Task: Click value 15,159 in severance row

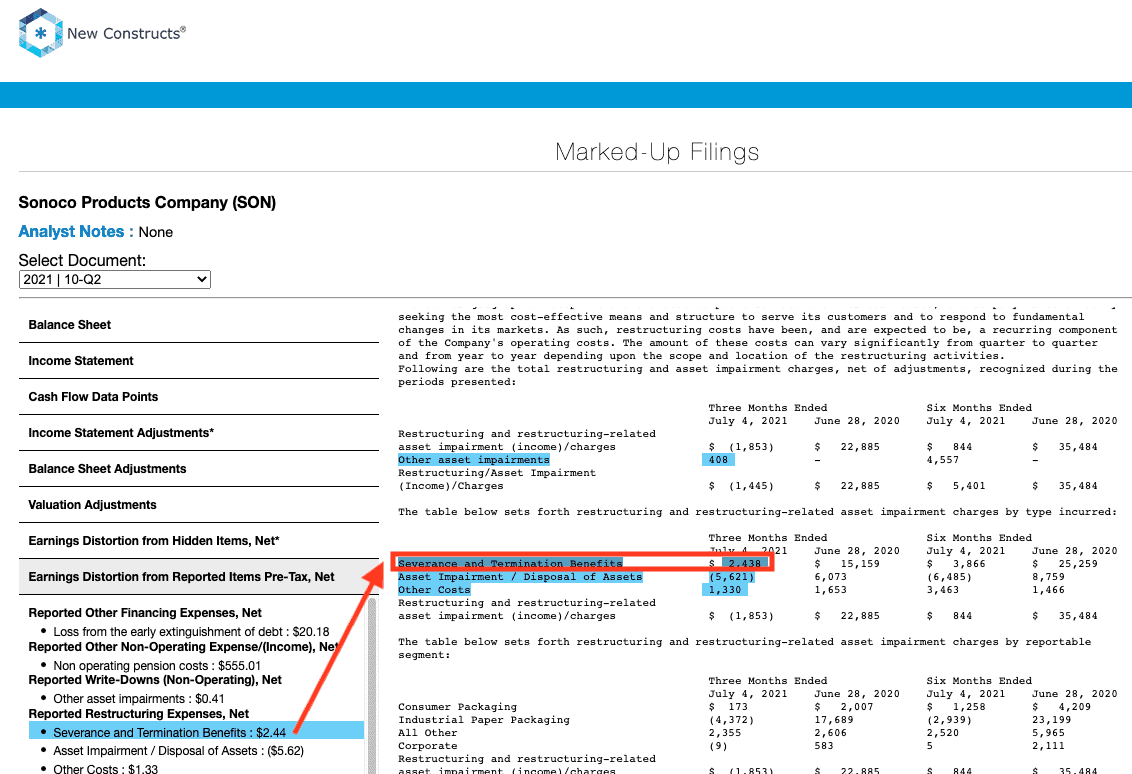Action: [x=860, y=564]
